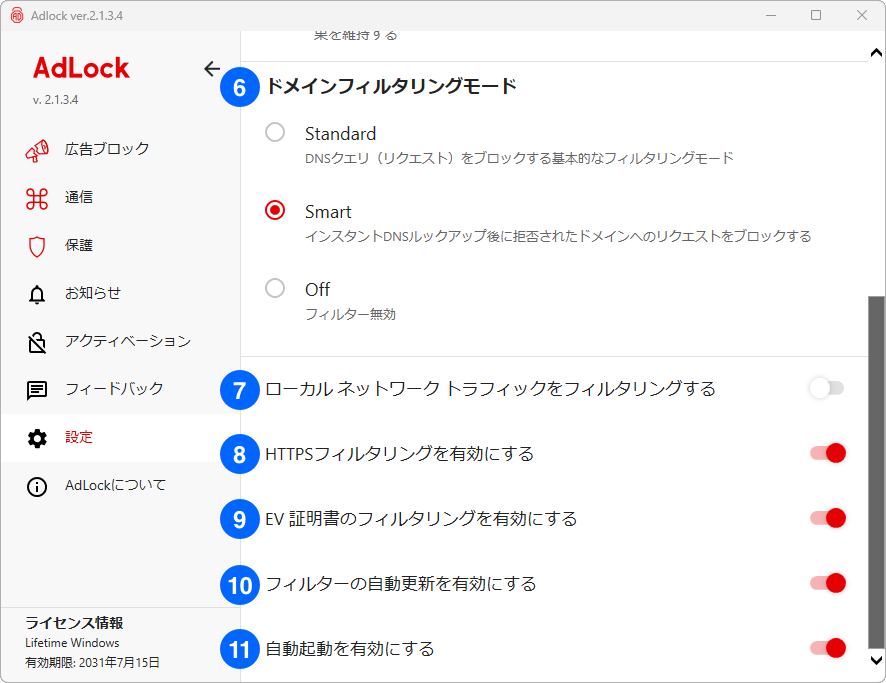
Task: Select the Standard filtering mode radio button
Action: pos(275,133)
